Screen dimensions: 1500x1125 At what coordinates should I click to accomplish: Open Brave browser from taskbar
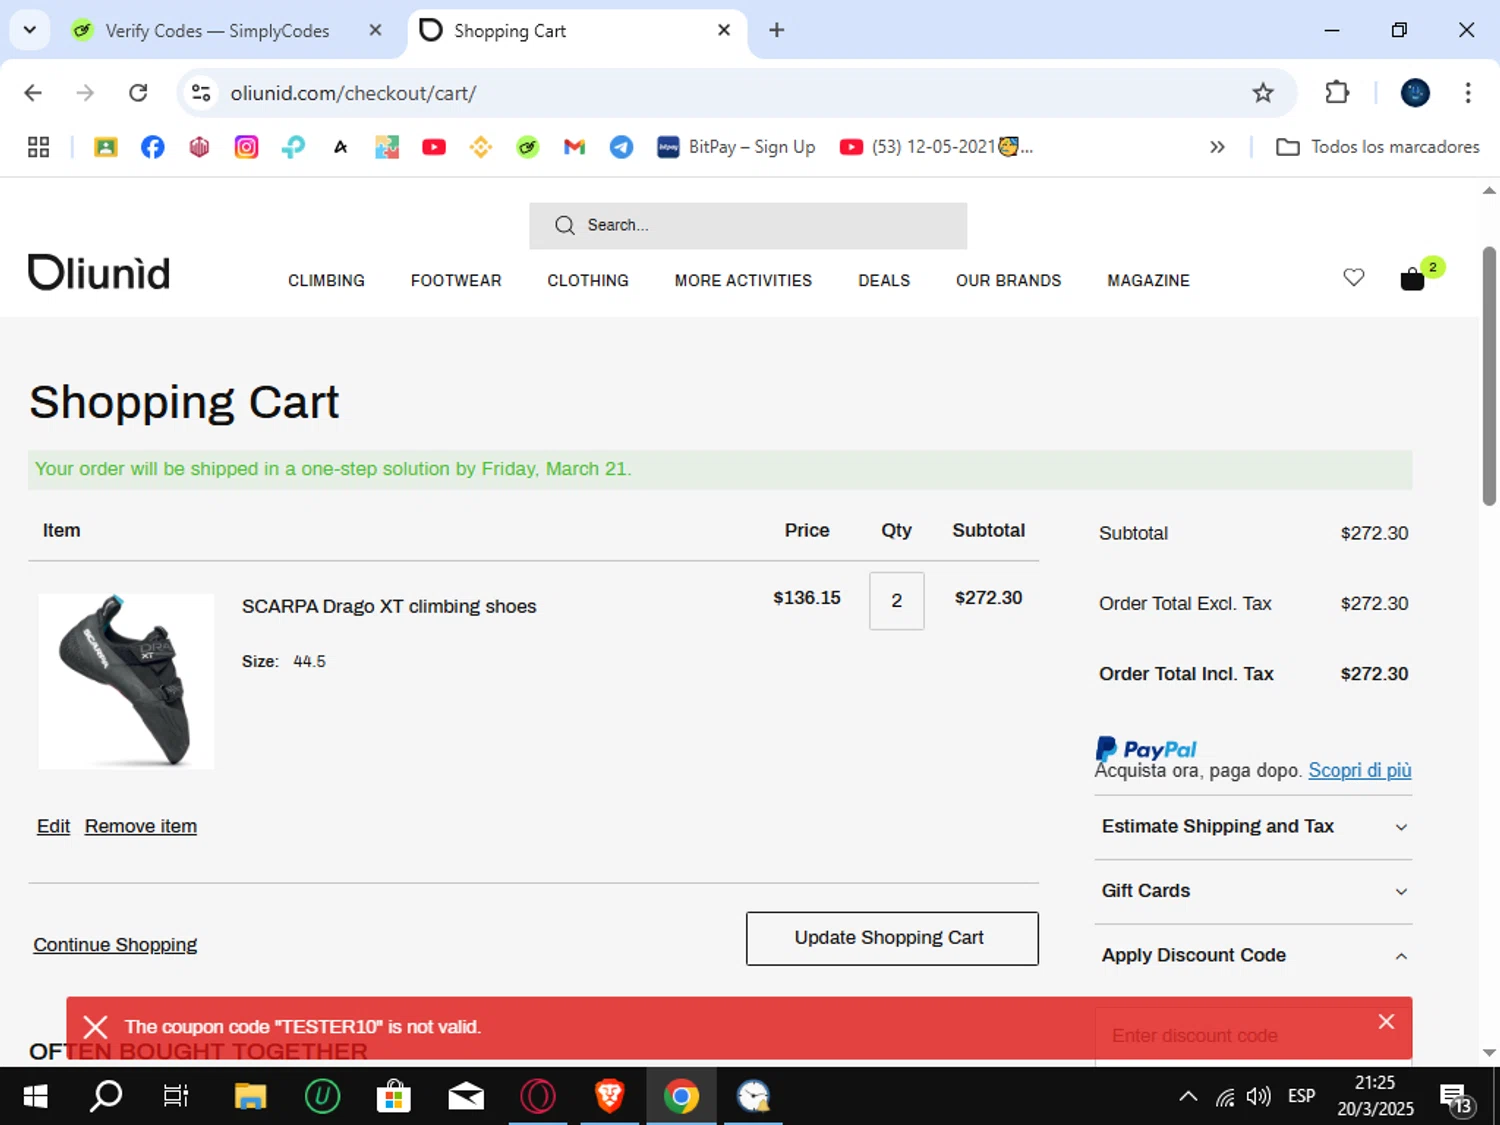[609, 1097]
